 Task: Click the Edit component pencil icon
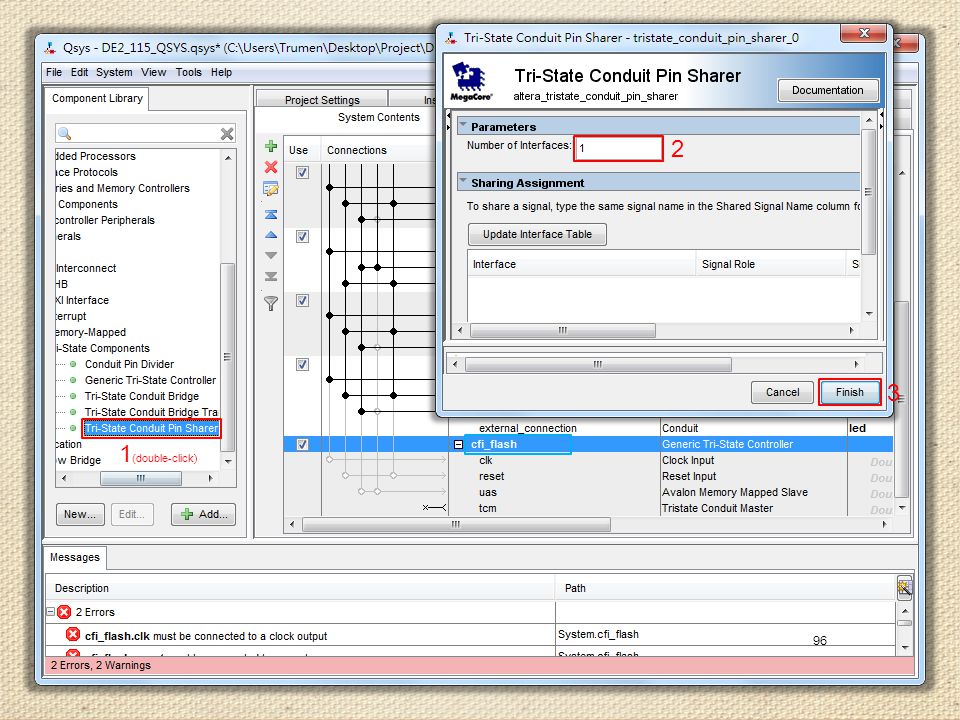[271, 189]
